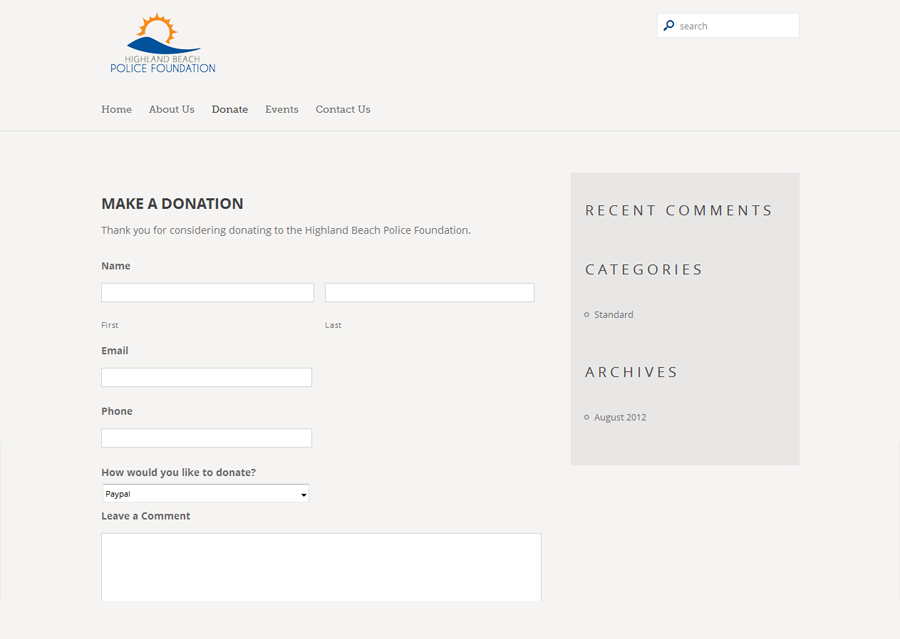Focus the First name field
Image resolution: width=900 pixels, height=639 pixels.
207,292
